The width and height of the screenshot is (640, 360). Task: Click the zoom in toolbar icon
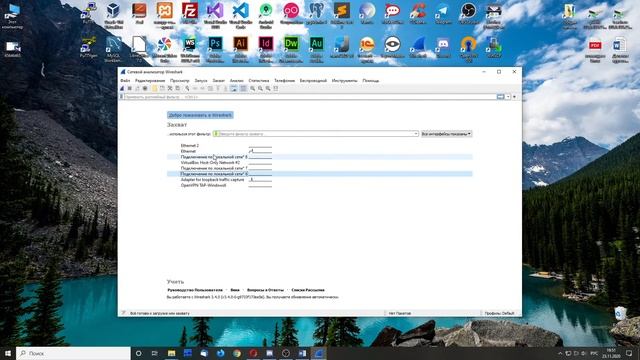coord(253,88)
